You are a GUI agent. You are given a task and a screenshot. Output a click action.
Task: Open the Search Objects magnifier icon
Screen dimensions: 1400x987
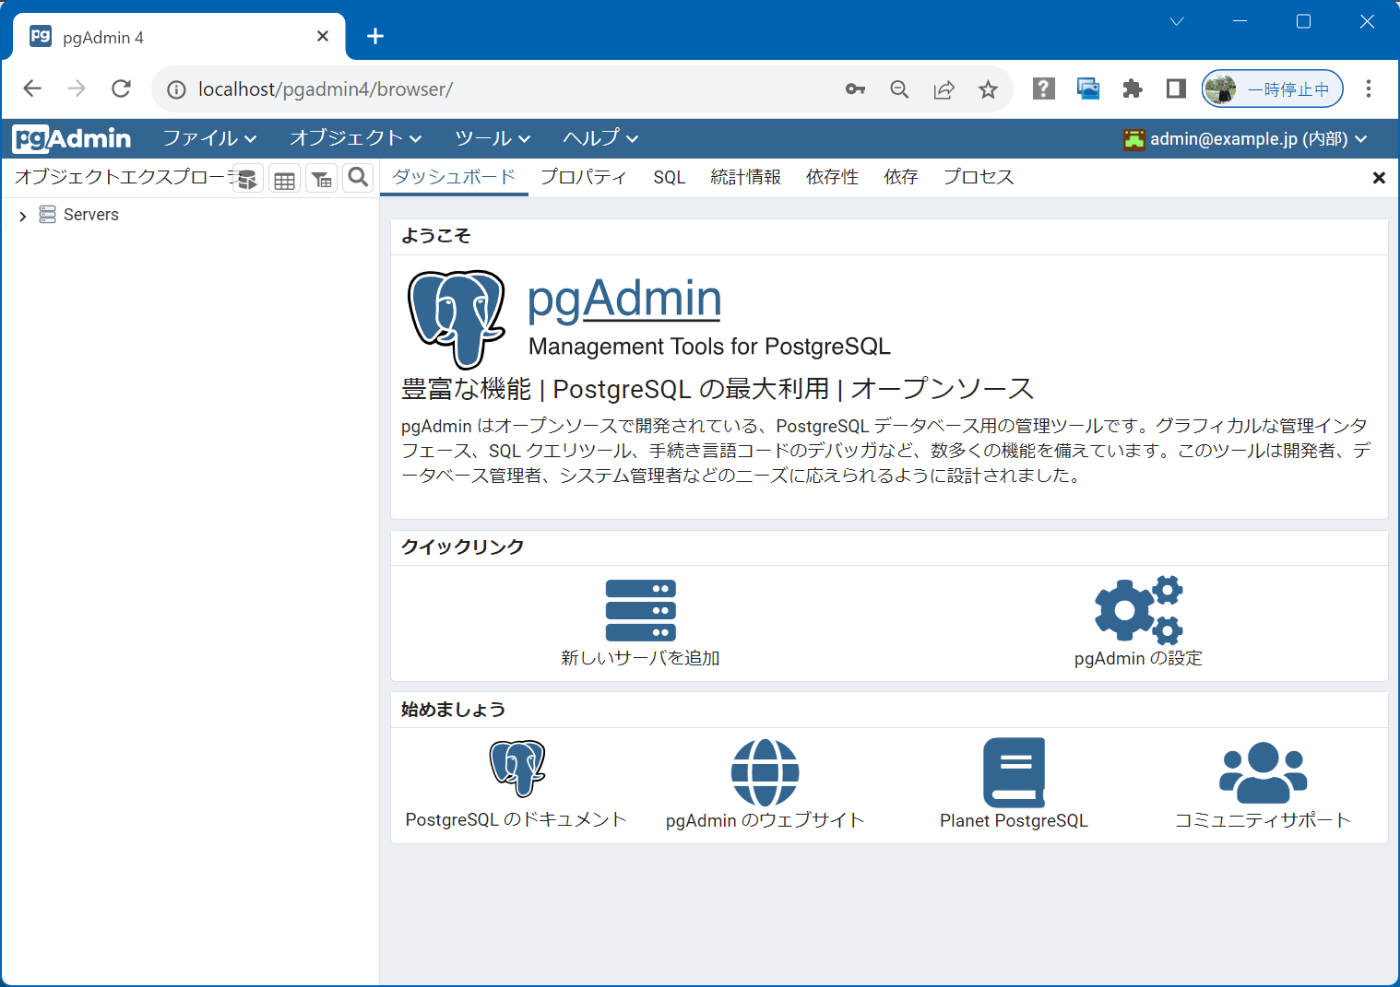tap(358, 178)
